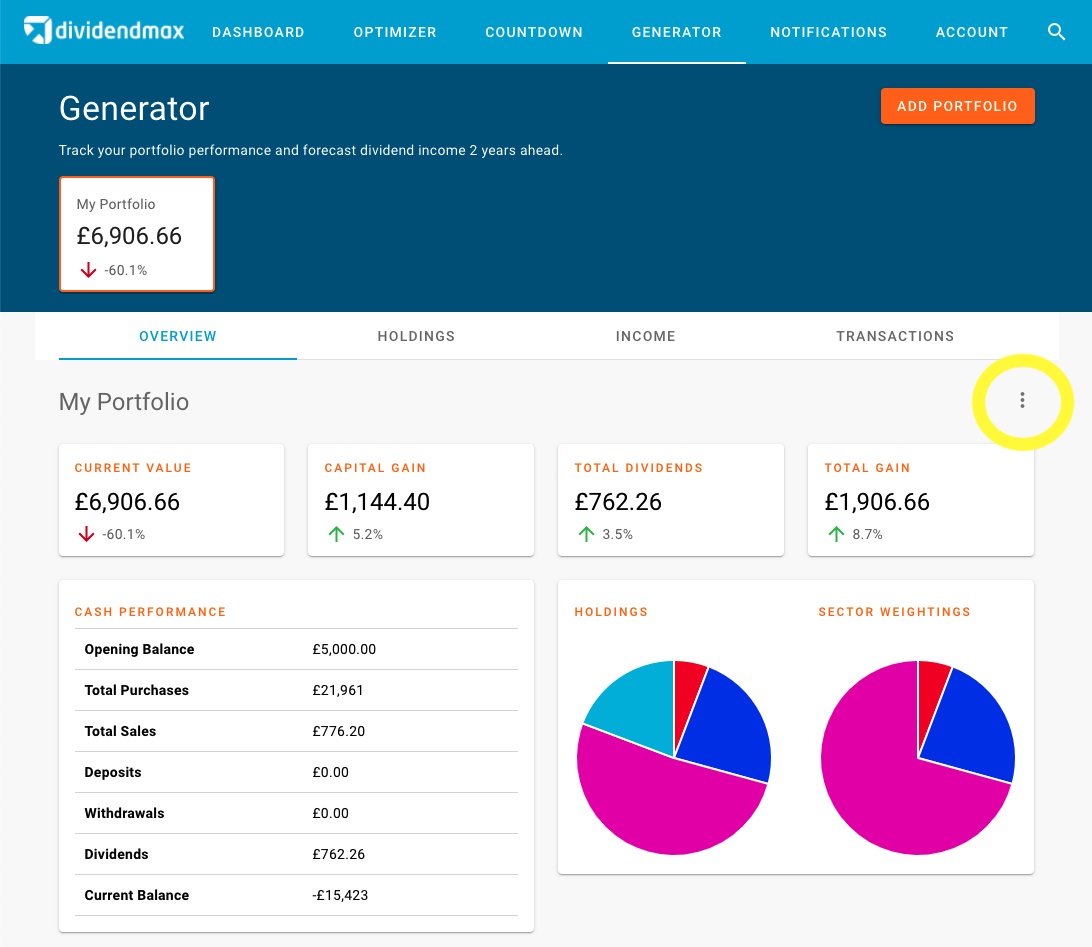Click the Capital Gain £1,144.40 card
Screen dimensions: 1092x947
click(421, 500)
